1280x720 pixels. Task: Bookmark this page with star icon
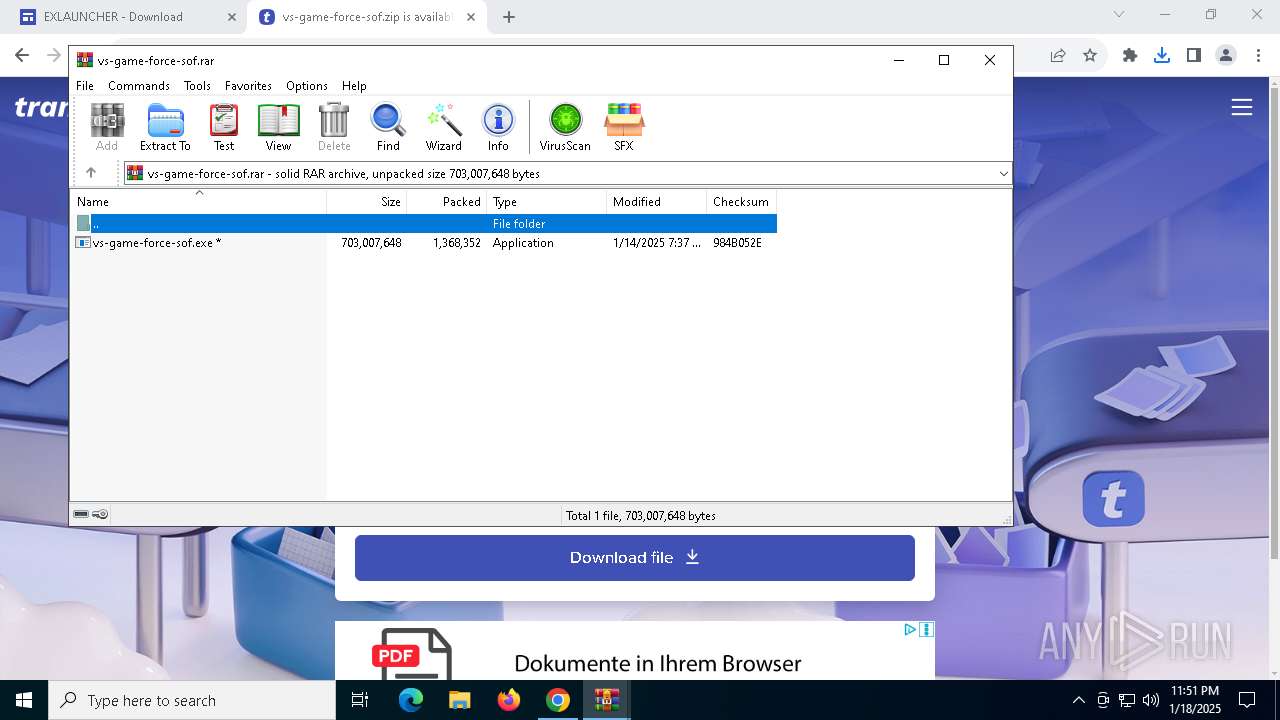[1090, 56]
